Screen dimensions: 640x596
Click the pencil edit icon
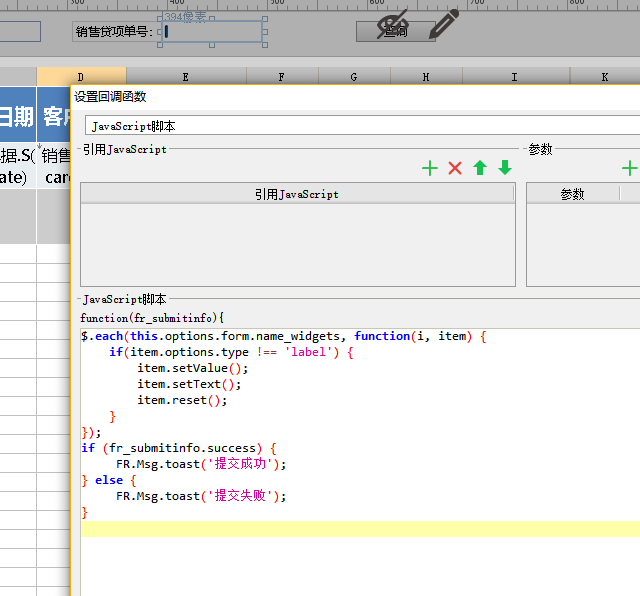coord(443,23)
